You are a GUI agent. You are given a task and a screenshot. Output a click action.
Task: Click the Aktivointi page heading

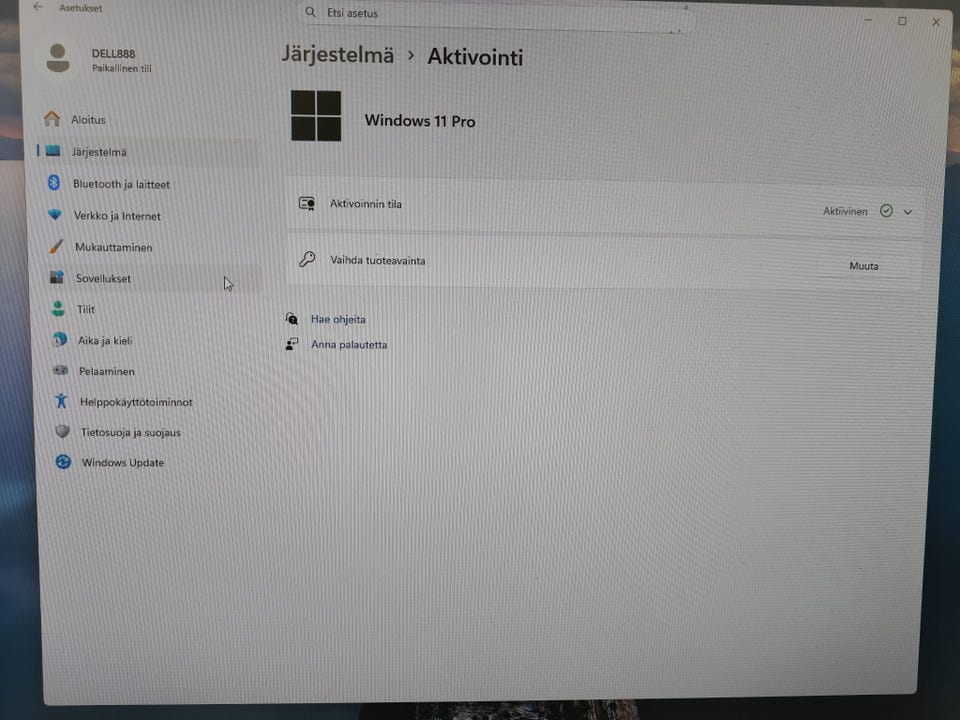point(475,57)
